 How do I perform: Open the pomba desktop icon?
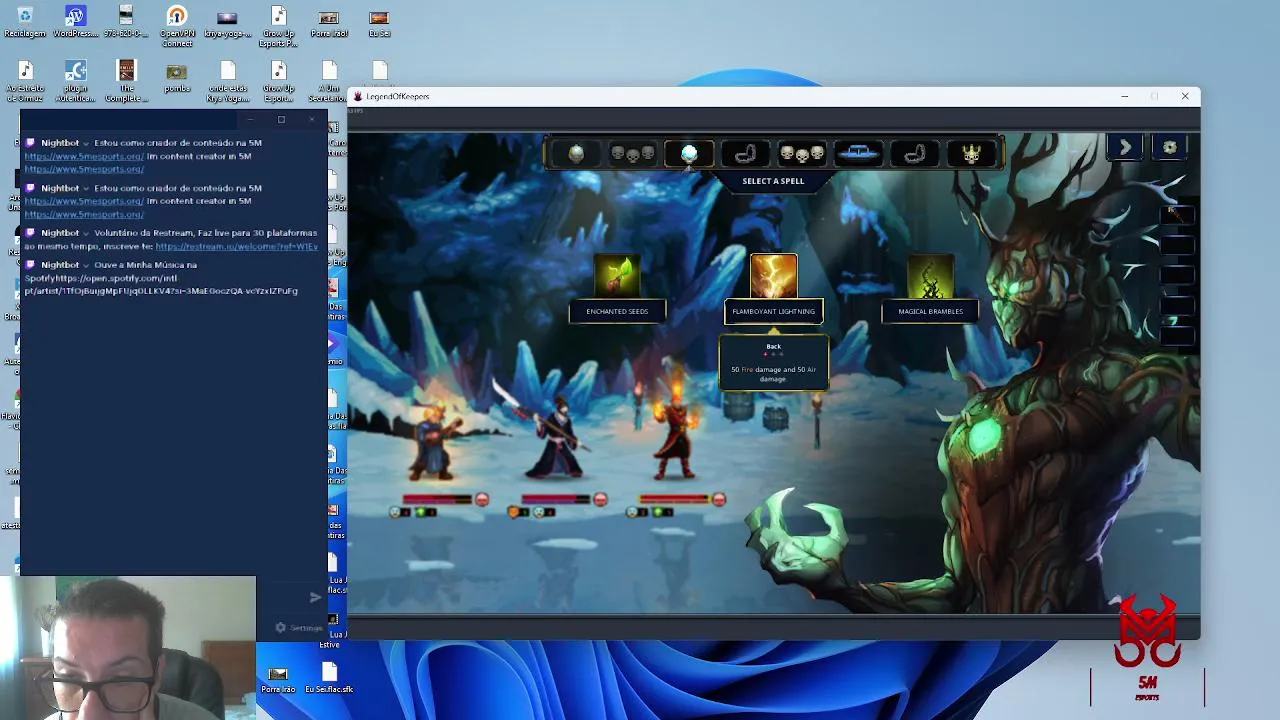coord(177,78)
